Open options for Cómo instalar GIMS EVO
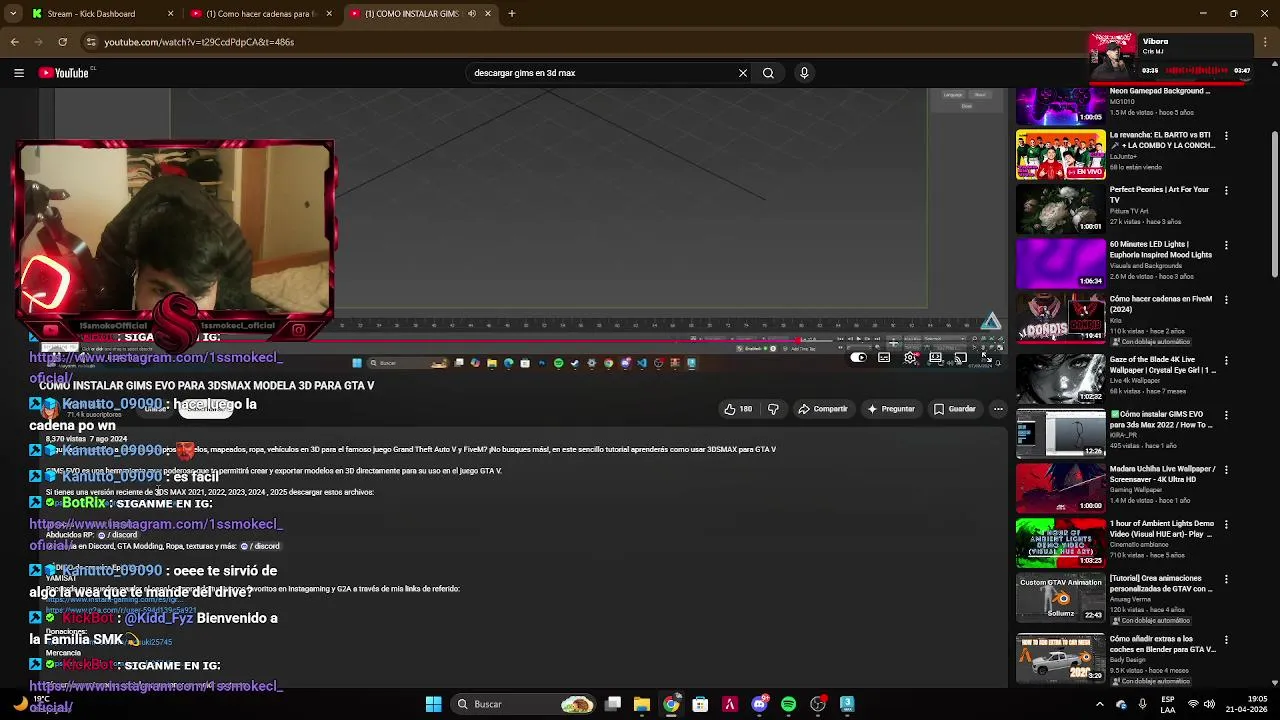Screen dimensions: 1280x720 point(1226,415)
